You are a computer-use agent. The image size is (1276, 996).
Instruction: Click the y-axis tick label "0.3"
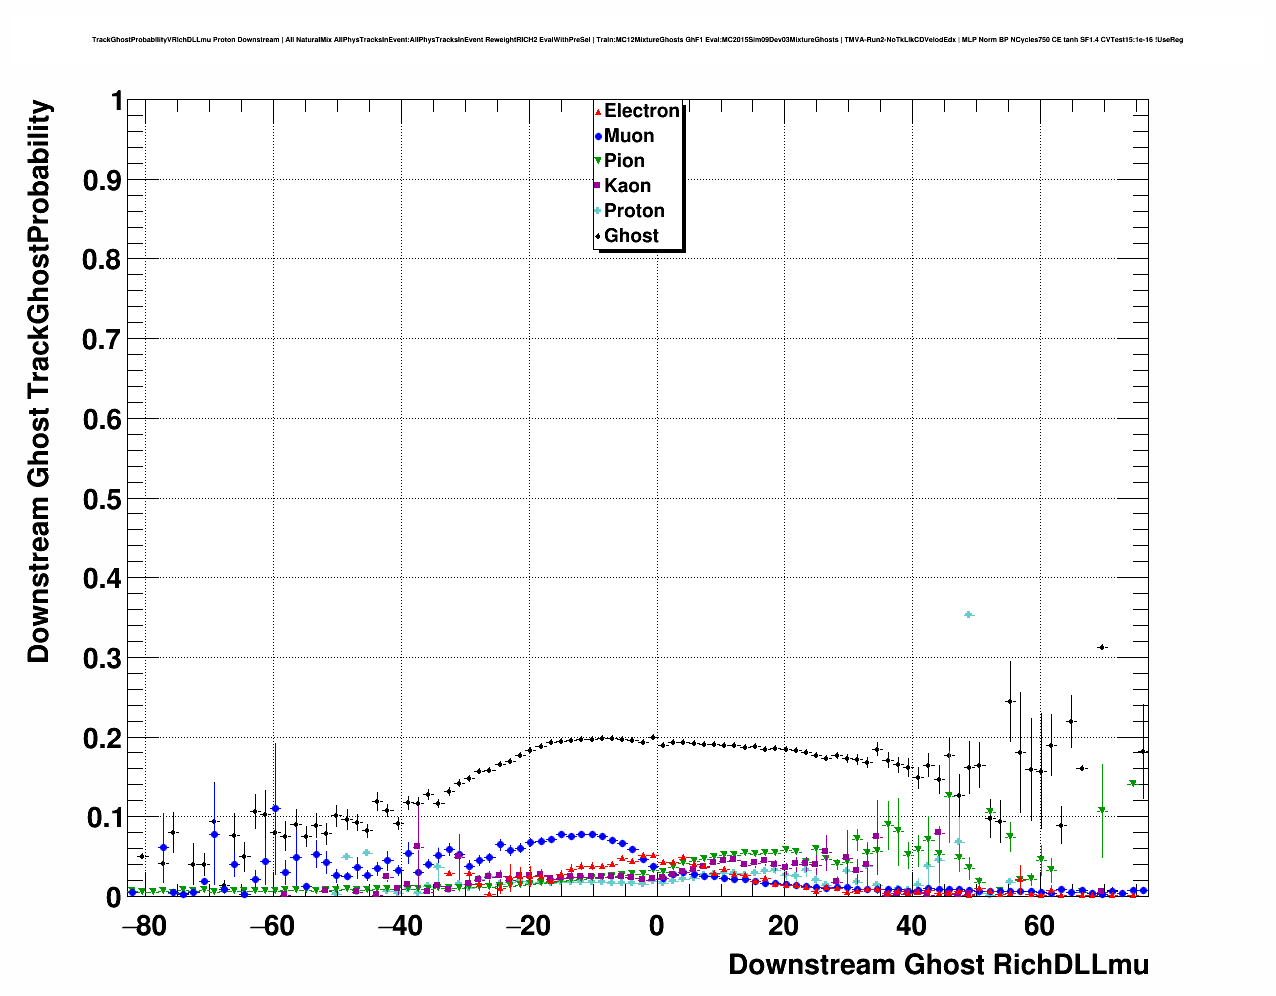(103, 659)
